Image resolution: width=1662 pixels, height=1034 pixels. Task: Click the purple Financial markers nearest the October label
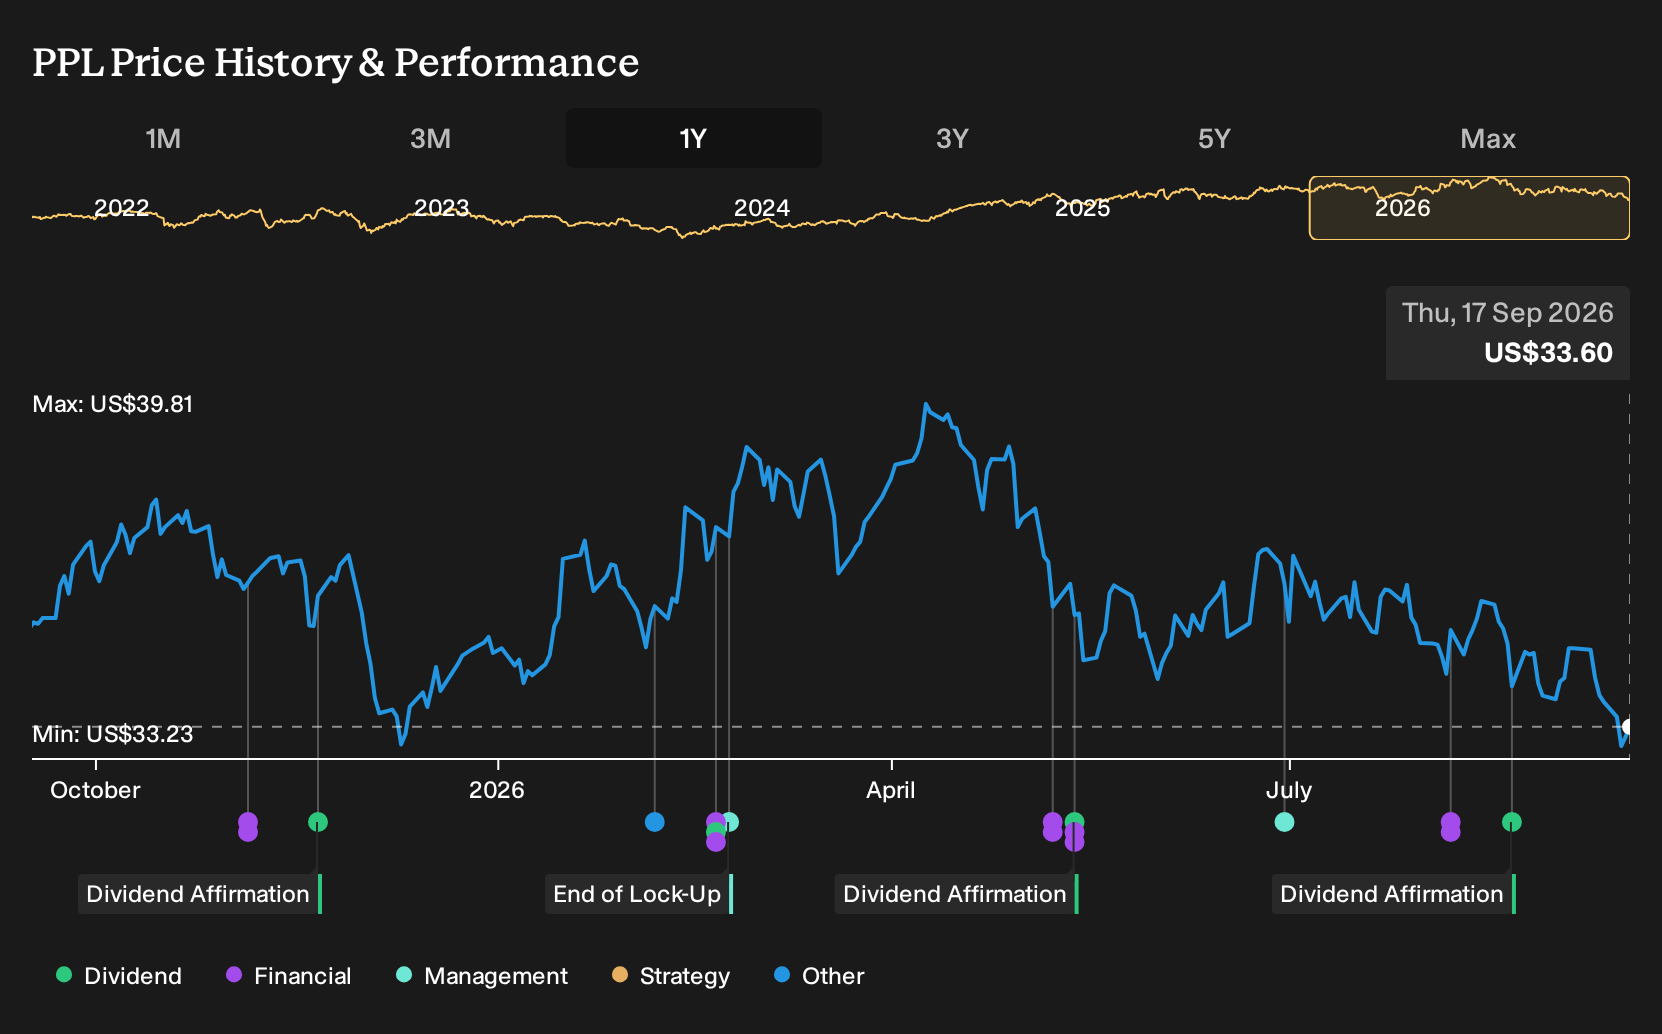(x=248, y=827)
